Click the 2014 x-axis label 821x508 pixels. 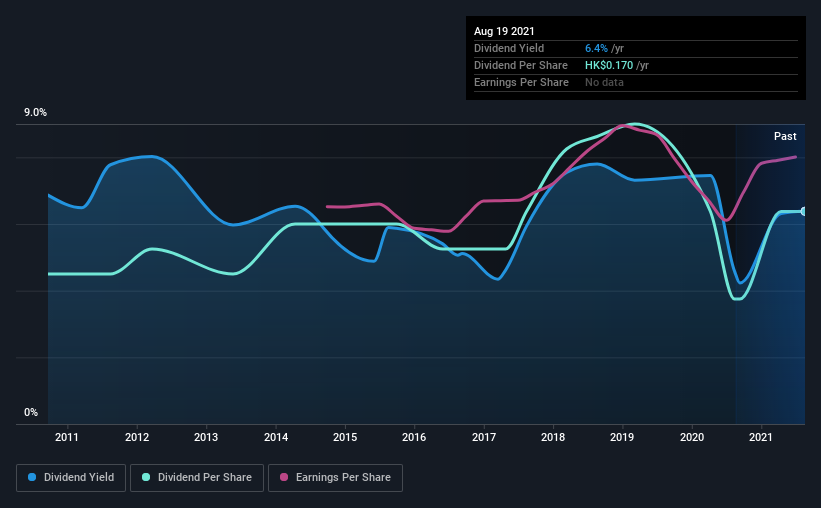click(276, 437)
